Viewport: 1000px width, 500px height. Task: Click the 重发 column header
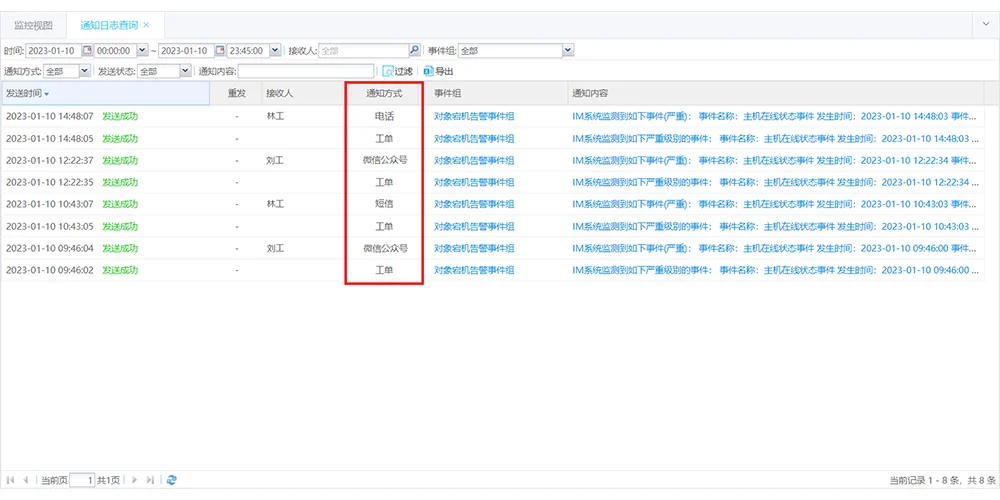coord(237,94)
